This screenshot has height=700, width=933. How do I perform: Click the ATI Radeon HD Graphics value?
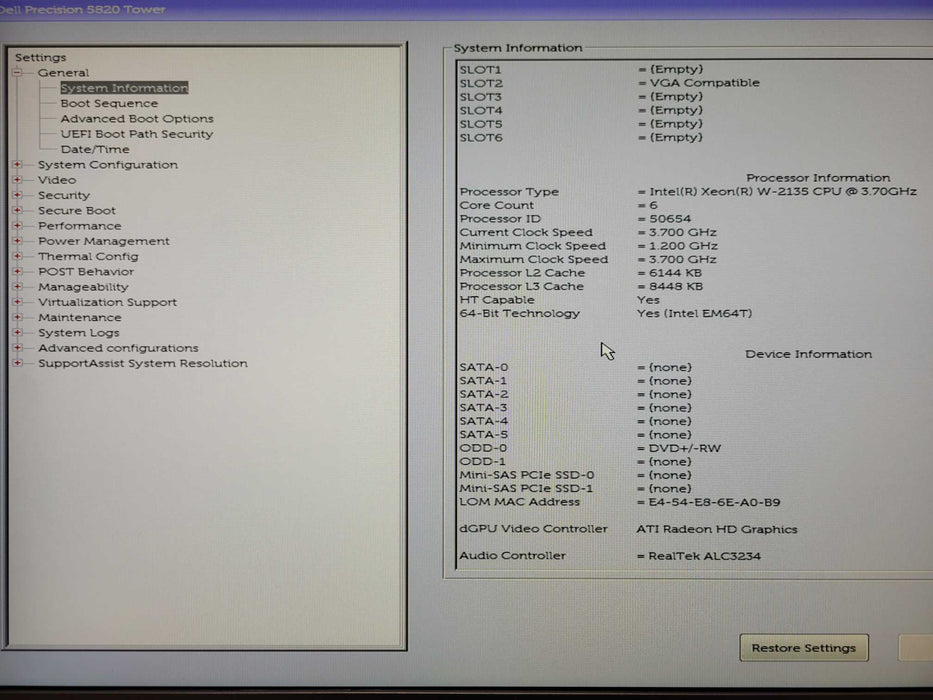point(716,529)
